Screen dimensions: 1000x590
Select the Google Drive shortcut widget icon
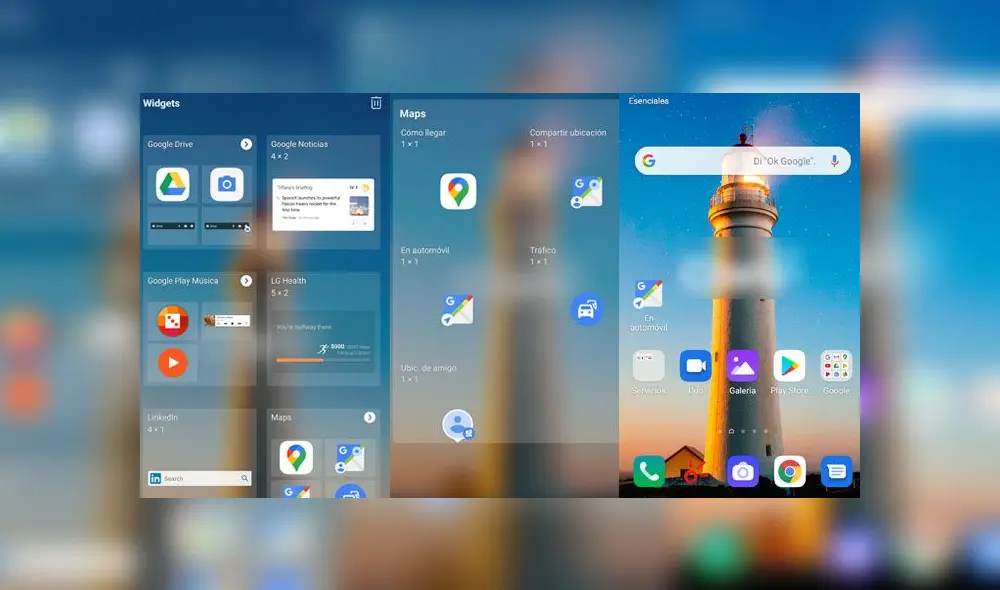click(x=172, y=184)
